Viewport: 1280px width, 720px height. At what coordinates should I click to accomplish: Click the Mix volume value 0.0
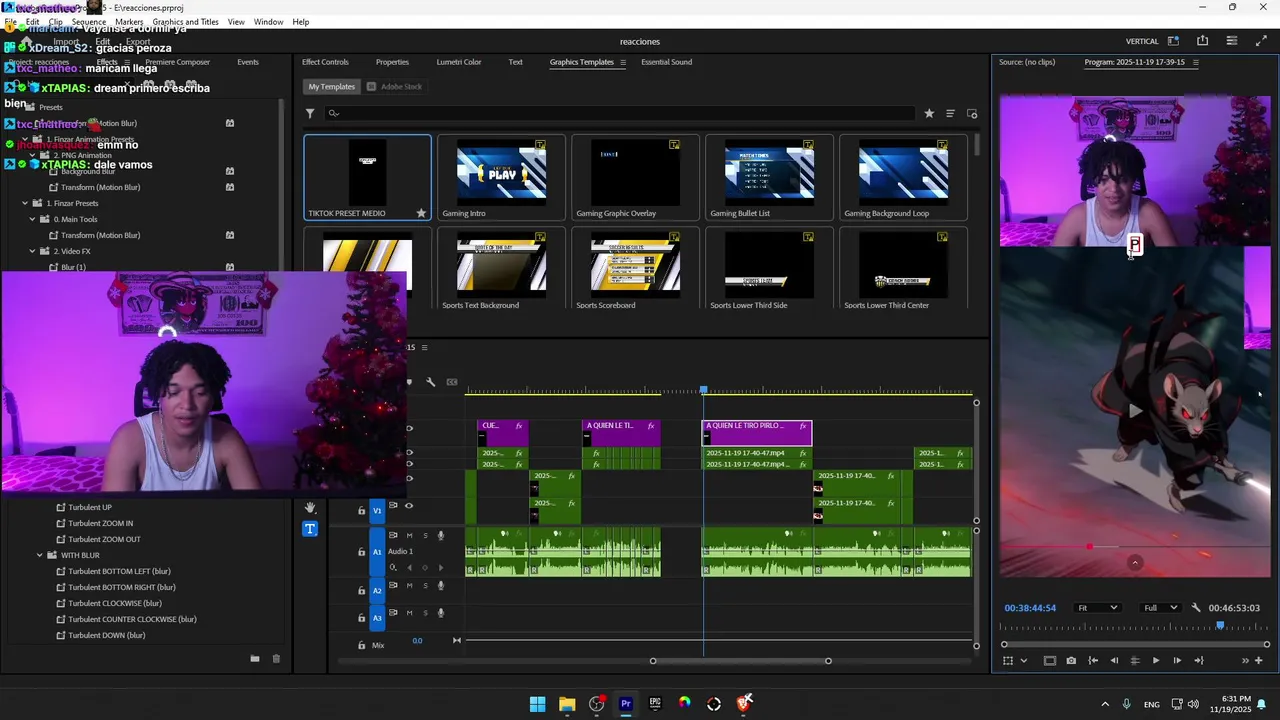point(417,641)
